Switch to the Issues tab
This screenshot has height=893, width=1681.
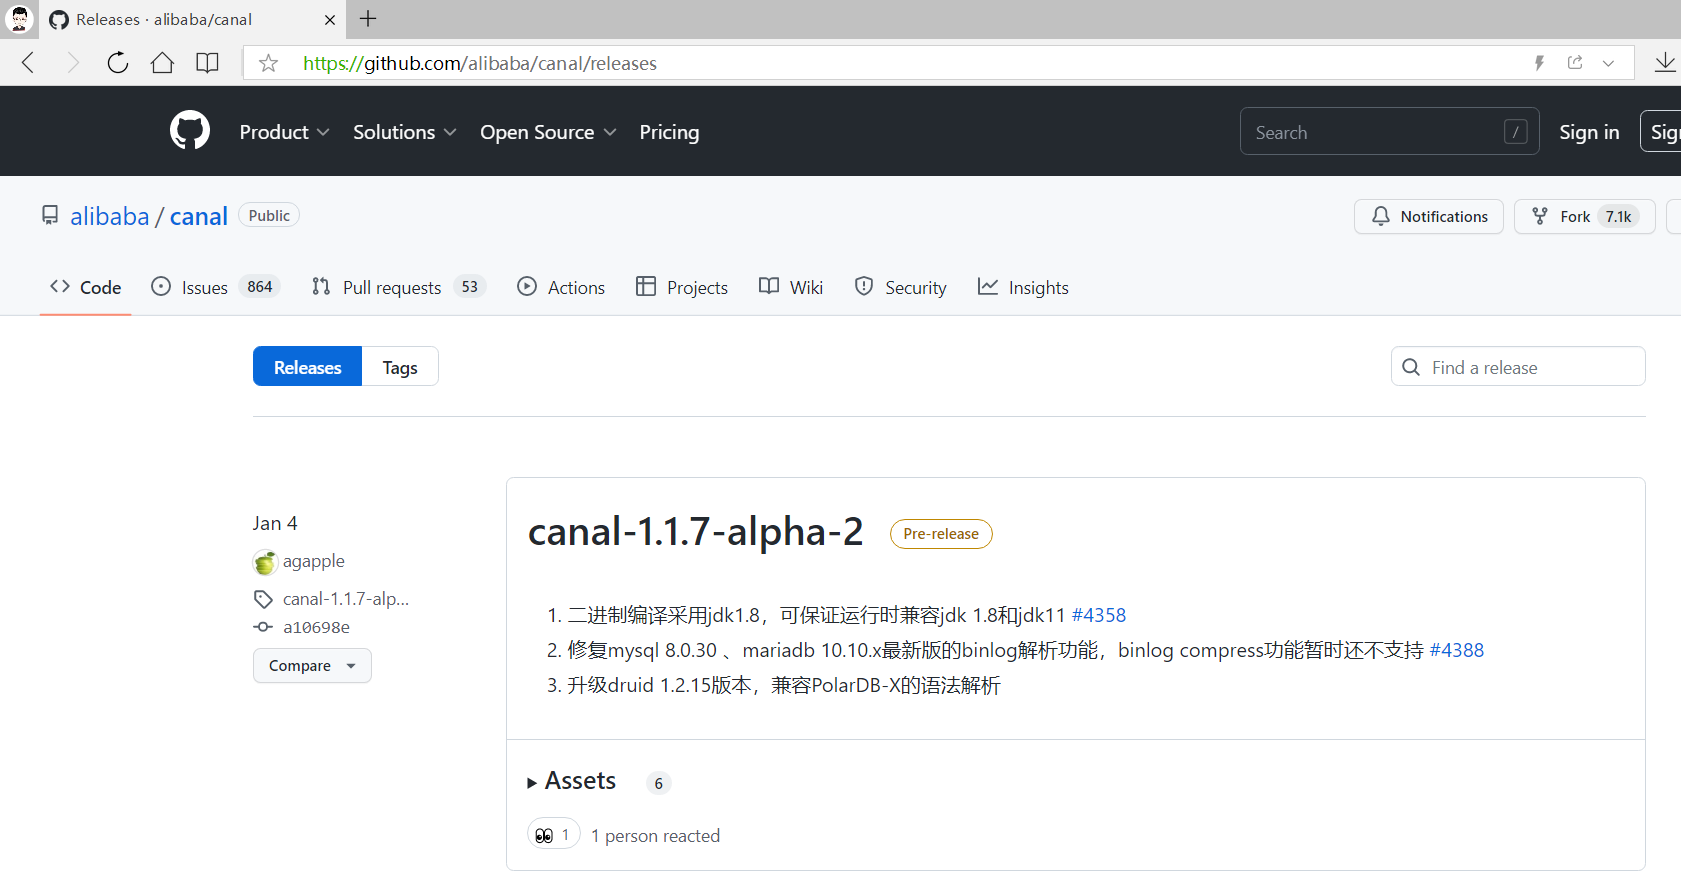click(215, 287)
